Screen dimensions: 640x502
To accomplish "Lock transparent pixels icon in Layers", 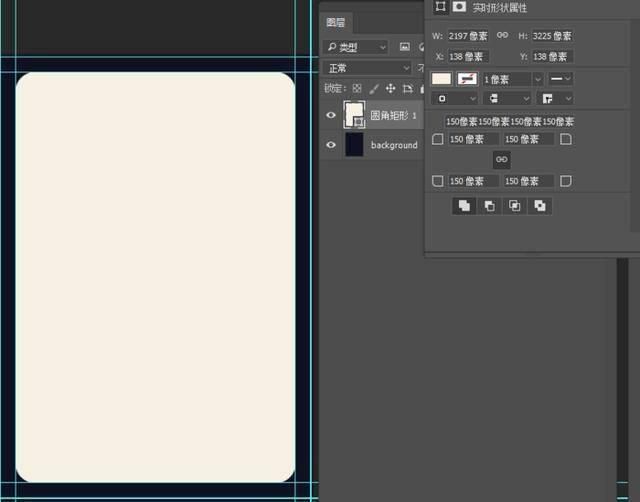I will pyautogui.click(x=357, y=88).
